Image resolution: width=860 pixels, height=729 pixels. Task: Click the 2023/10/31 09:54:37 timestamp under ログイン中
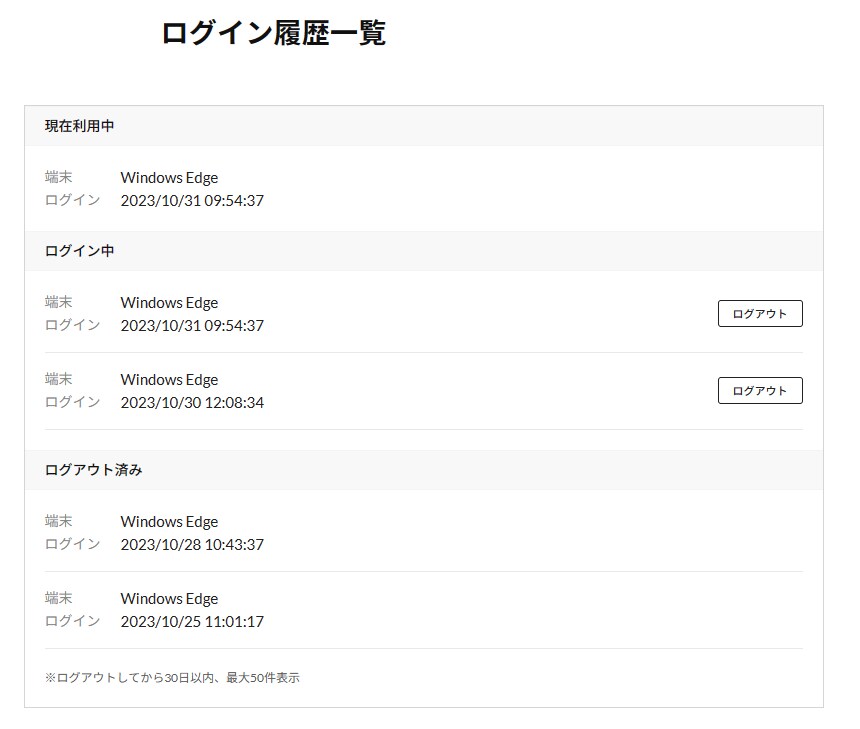coord(192,326)
